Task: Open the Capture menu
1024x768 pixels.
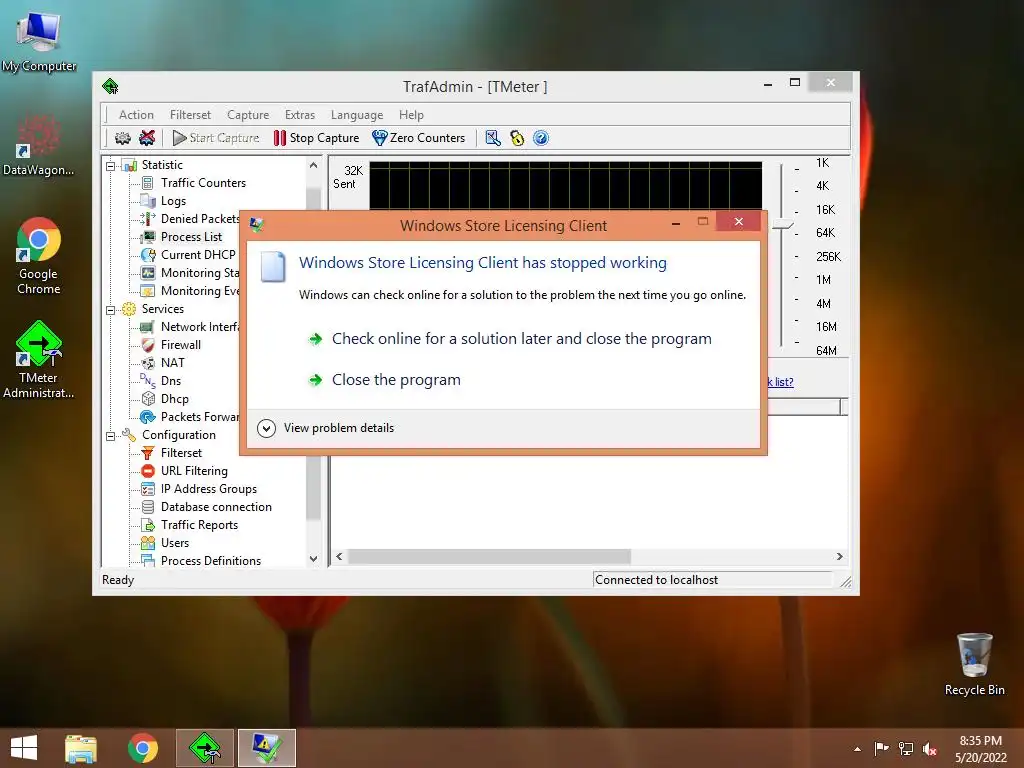Action: [x=248, y=115]
